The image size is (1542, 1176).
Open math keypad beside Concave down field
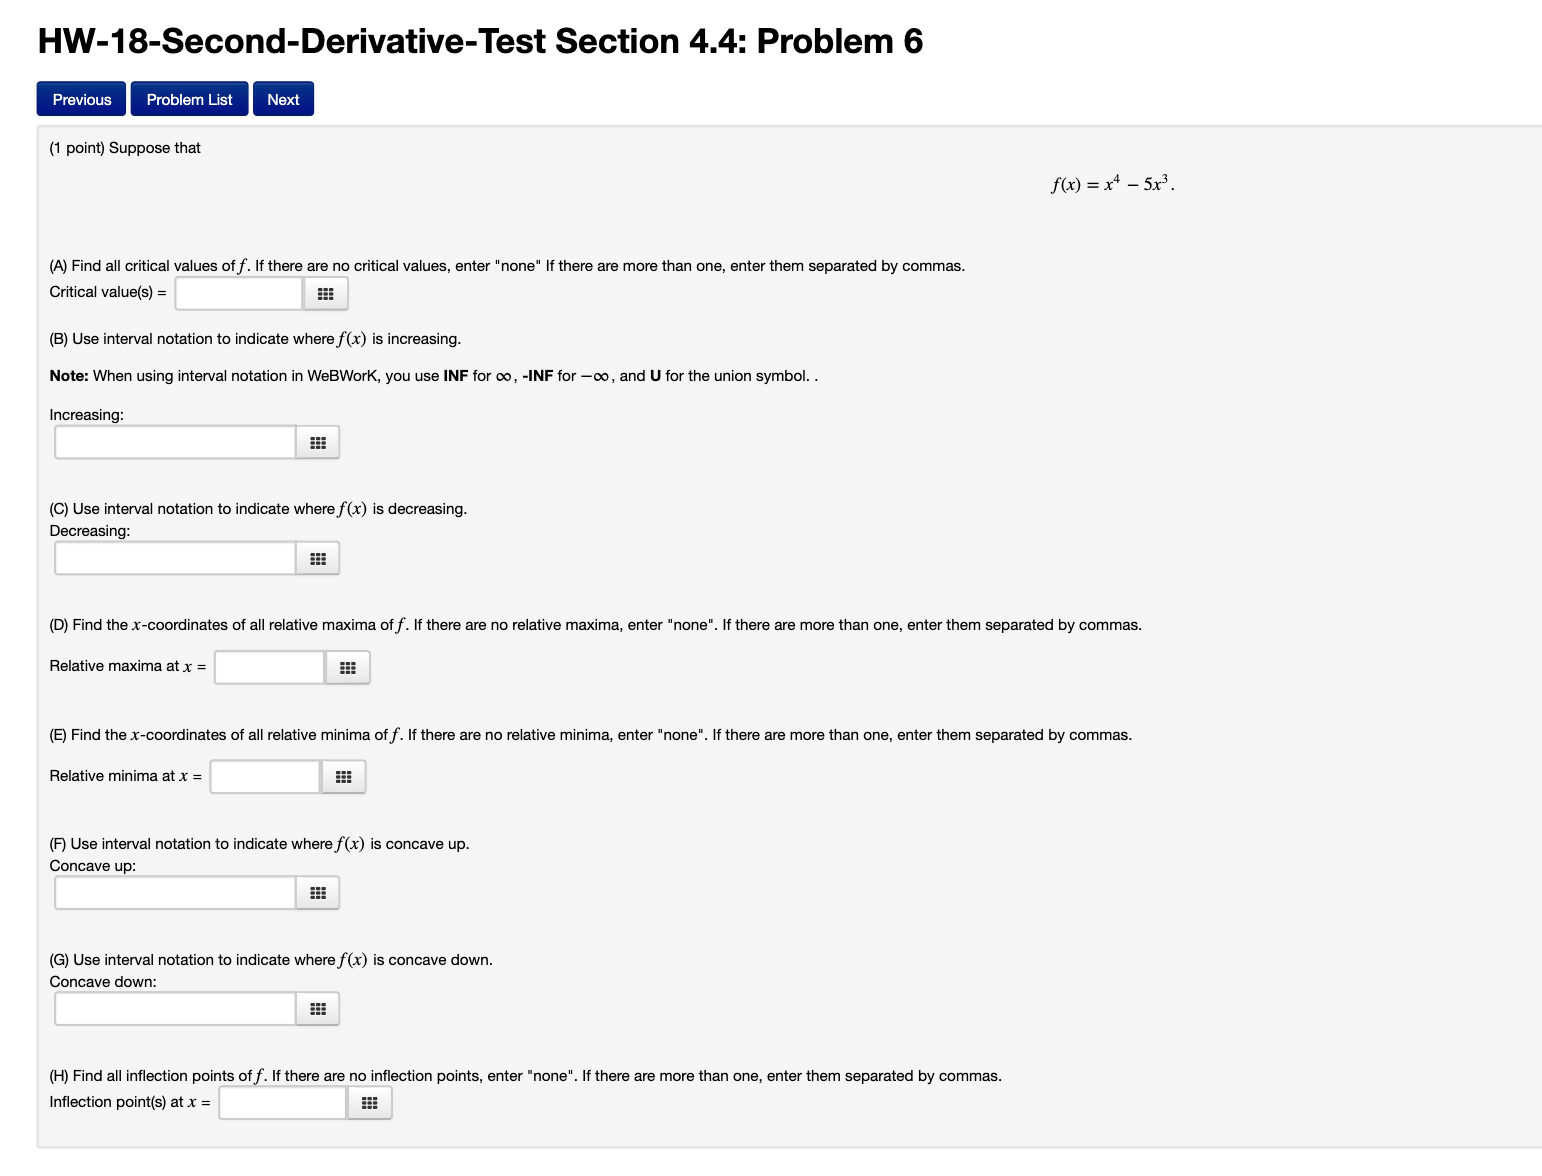(317, 1008)
